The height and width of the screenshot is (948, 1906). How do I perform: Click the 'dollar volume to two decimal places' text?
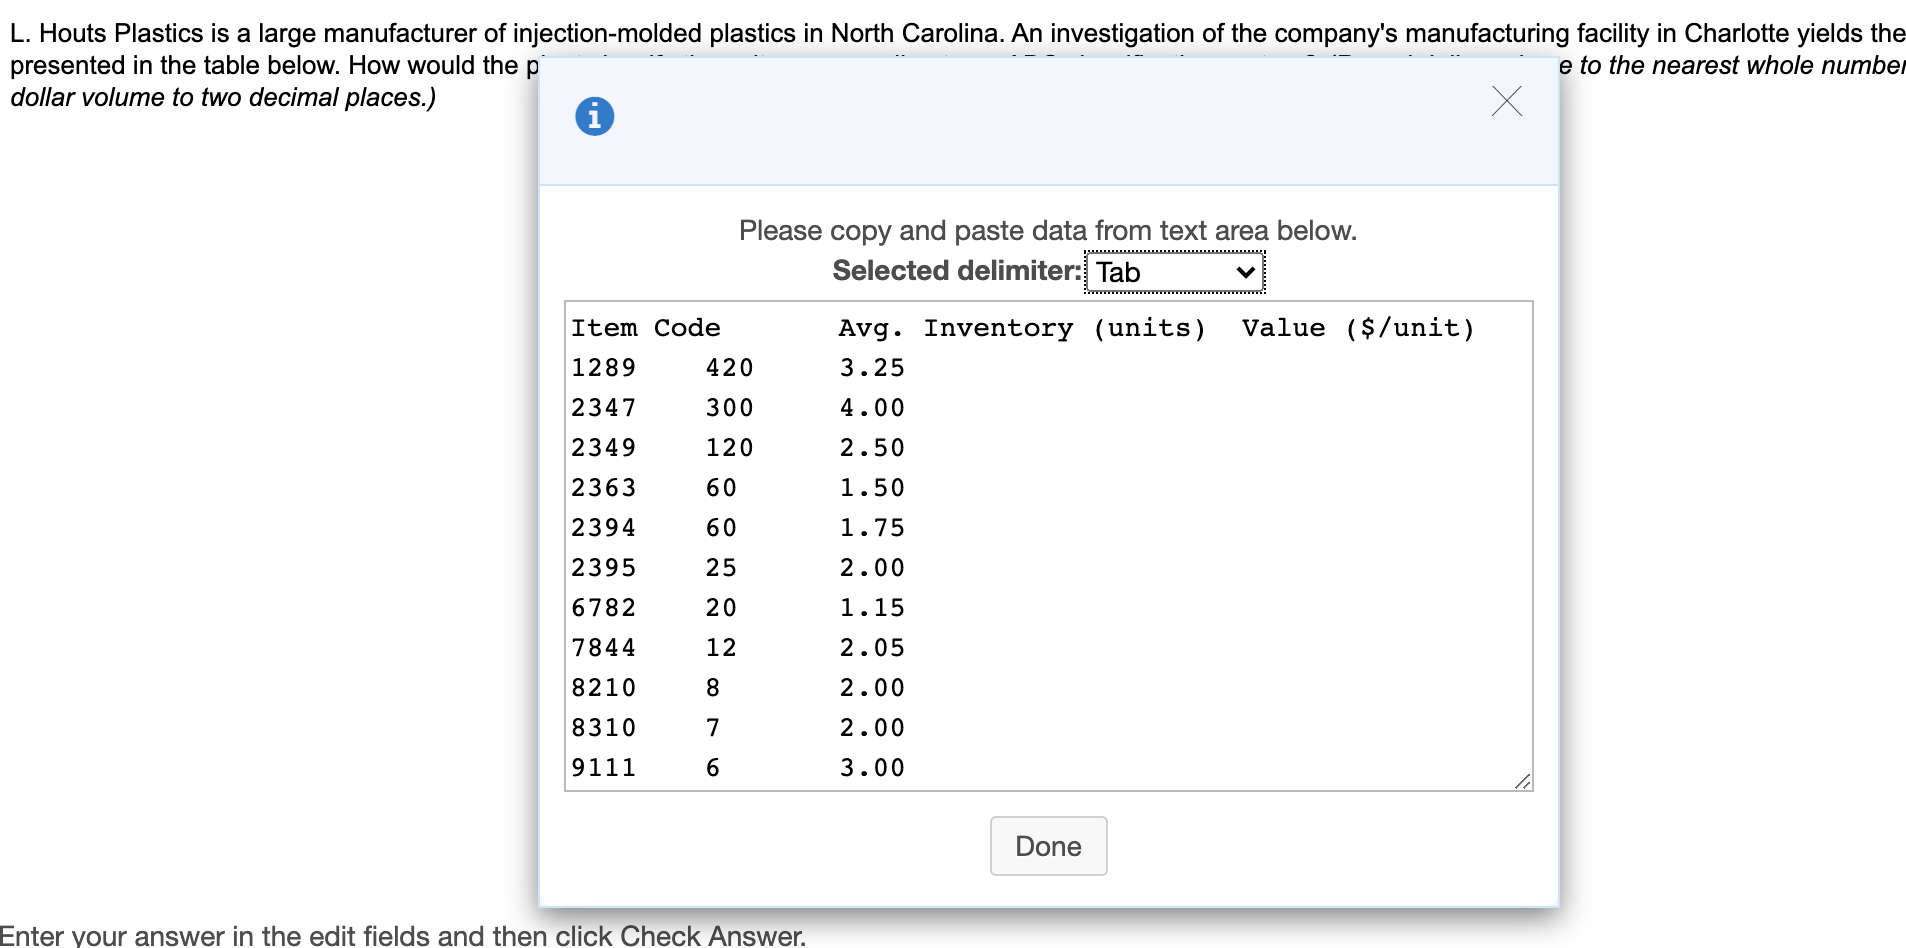click(223, 97)
